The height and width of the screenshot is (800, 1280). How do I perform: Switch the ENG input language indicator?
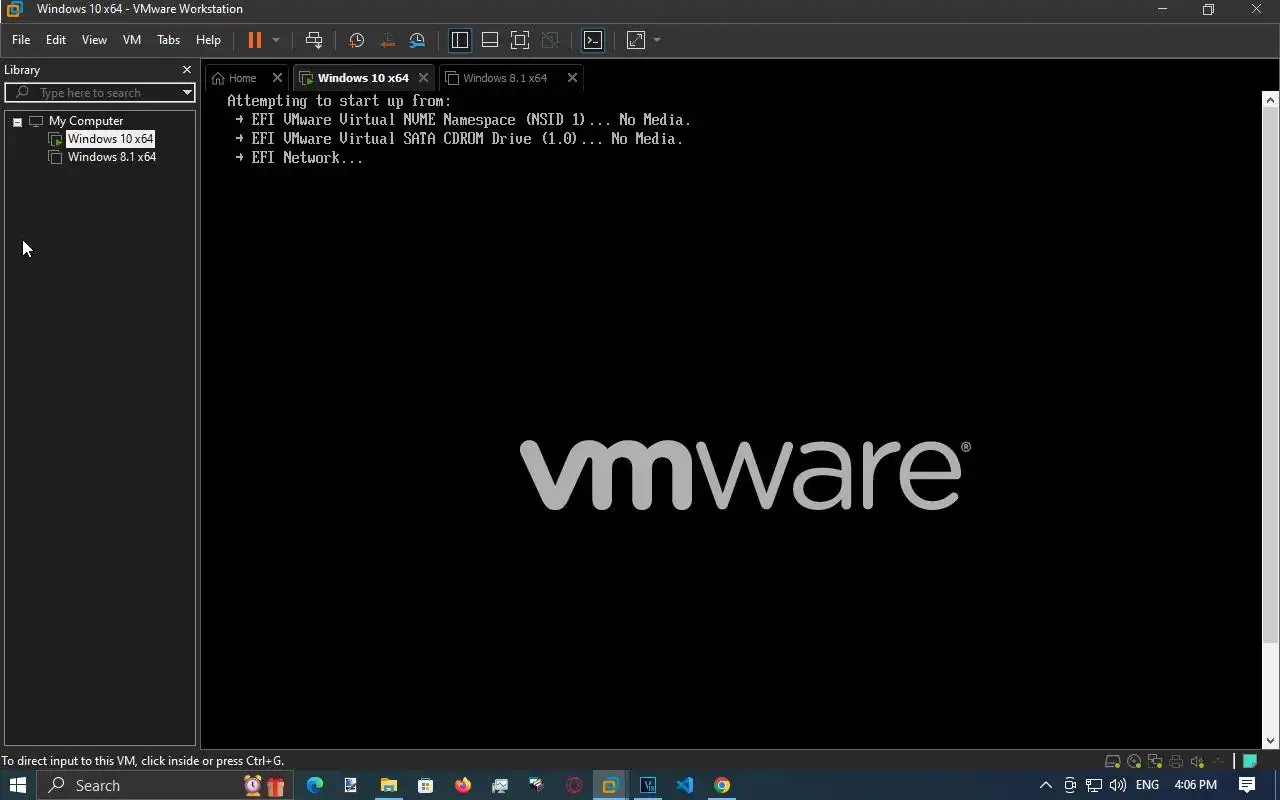(1147, 785)
